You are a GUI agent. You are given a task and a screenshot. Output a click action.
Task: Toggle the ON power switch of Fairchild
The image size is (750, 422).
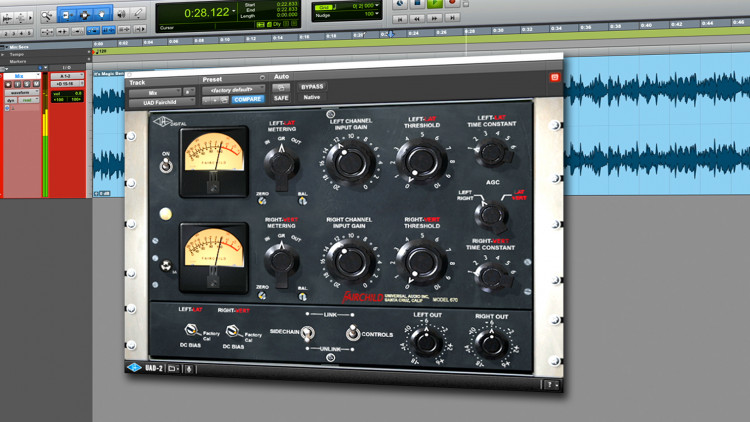166,165
